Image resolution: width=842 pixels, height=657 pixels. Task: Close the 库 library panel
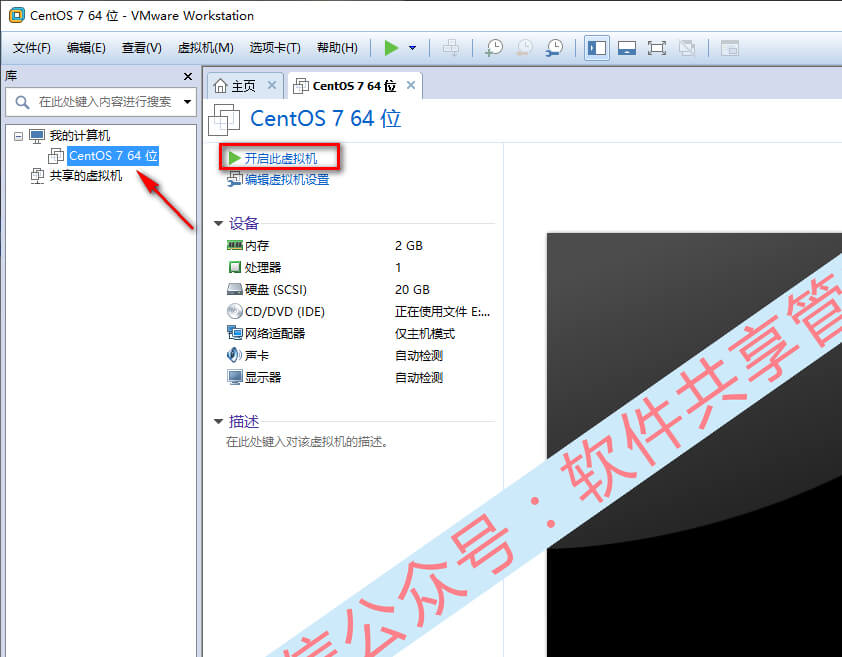tap(188, 76)
